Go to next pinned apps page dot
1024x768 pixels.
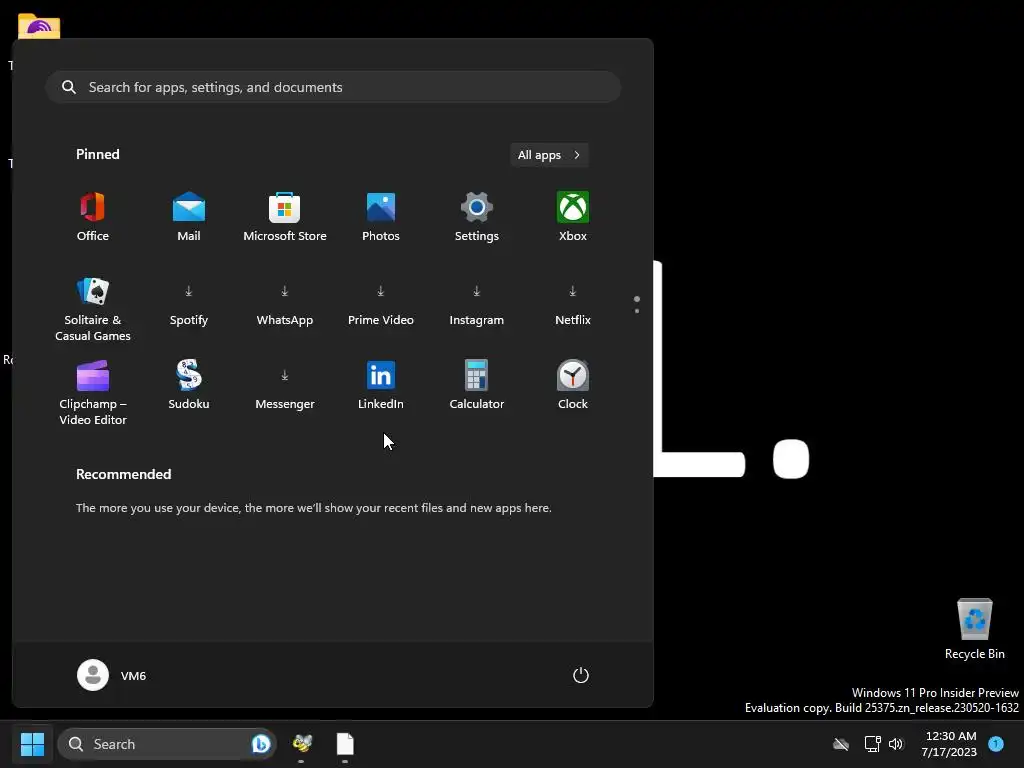(x=637, y=311)
